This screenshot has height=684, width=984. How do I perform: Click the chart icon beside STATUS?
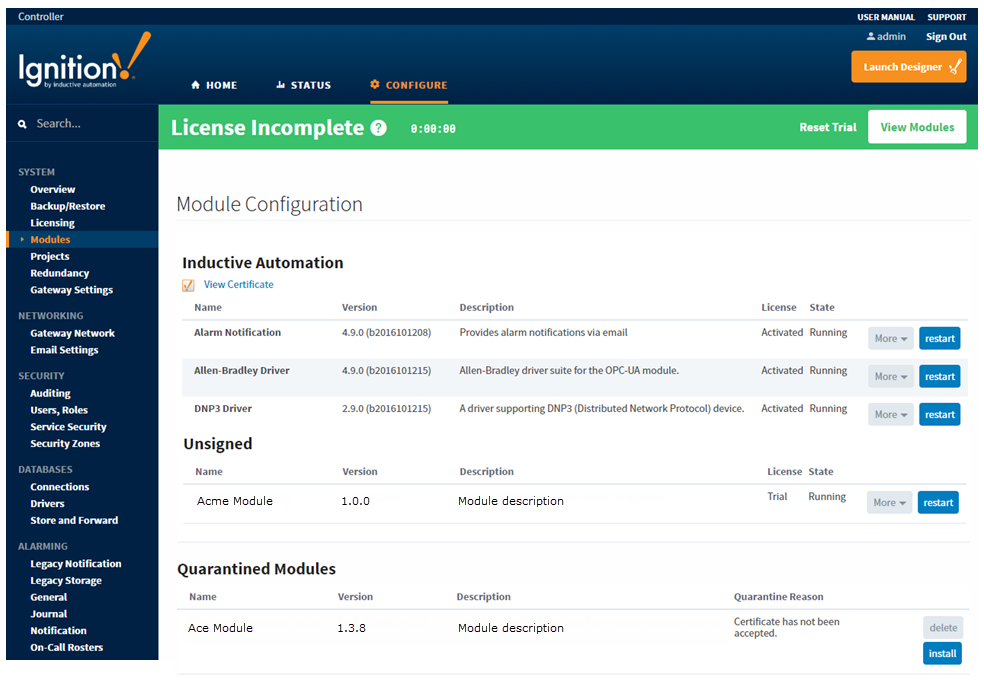280,85
